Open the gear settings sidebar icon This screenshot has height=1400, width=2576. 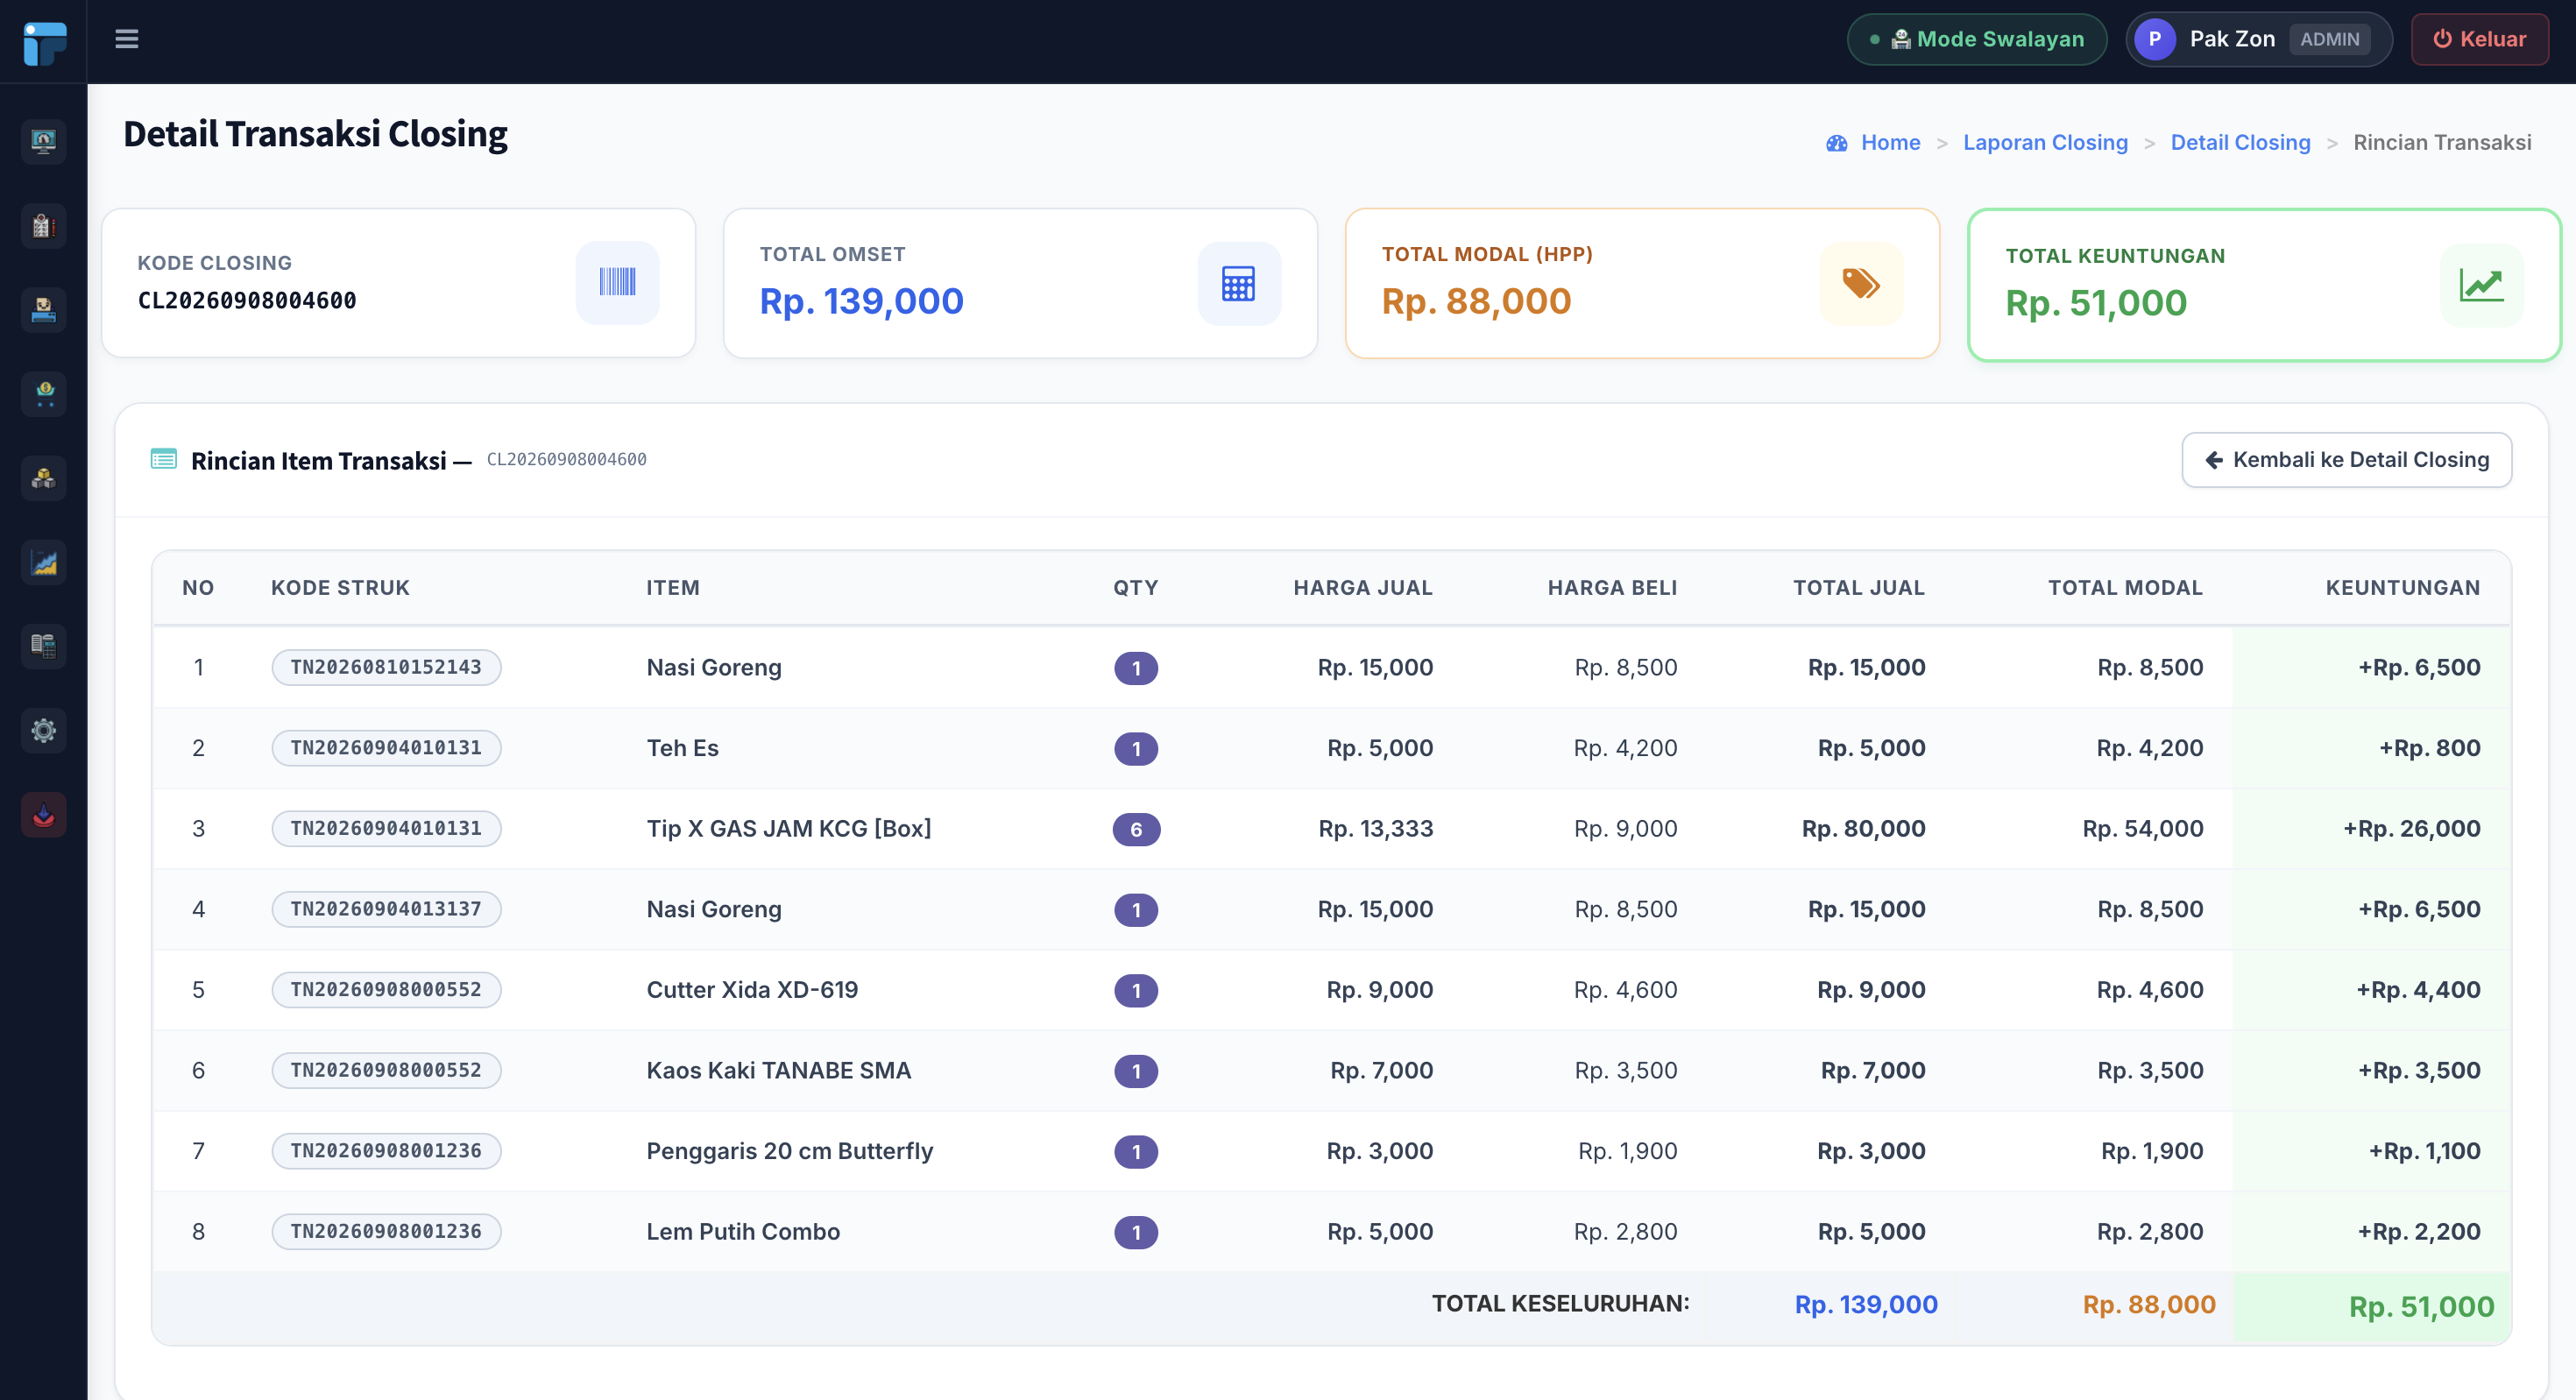pyautogui.click(x=43, y=730)
